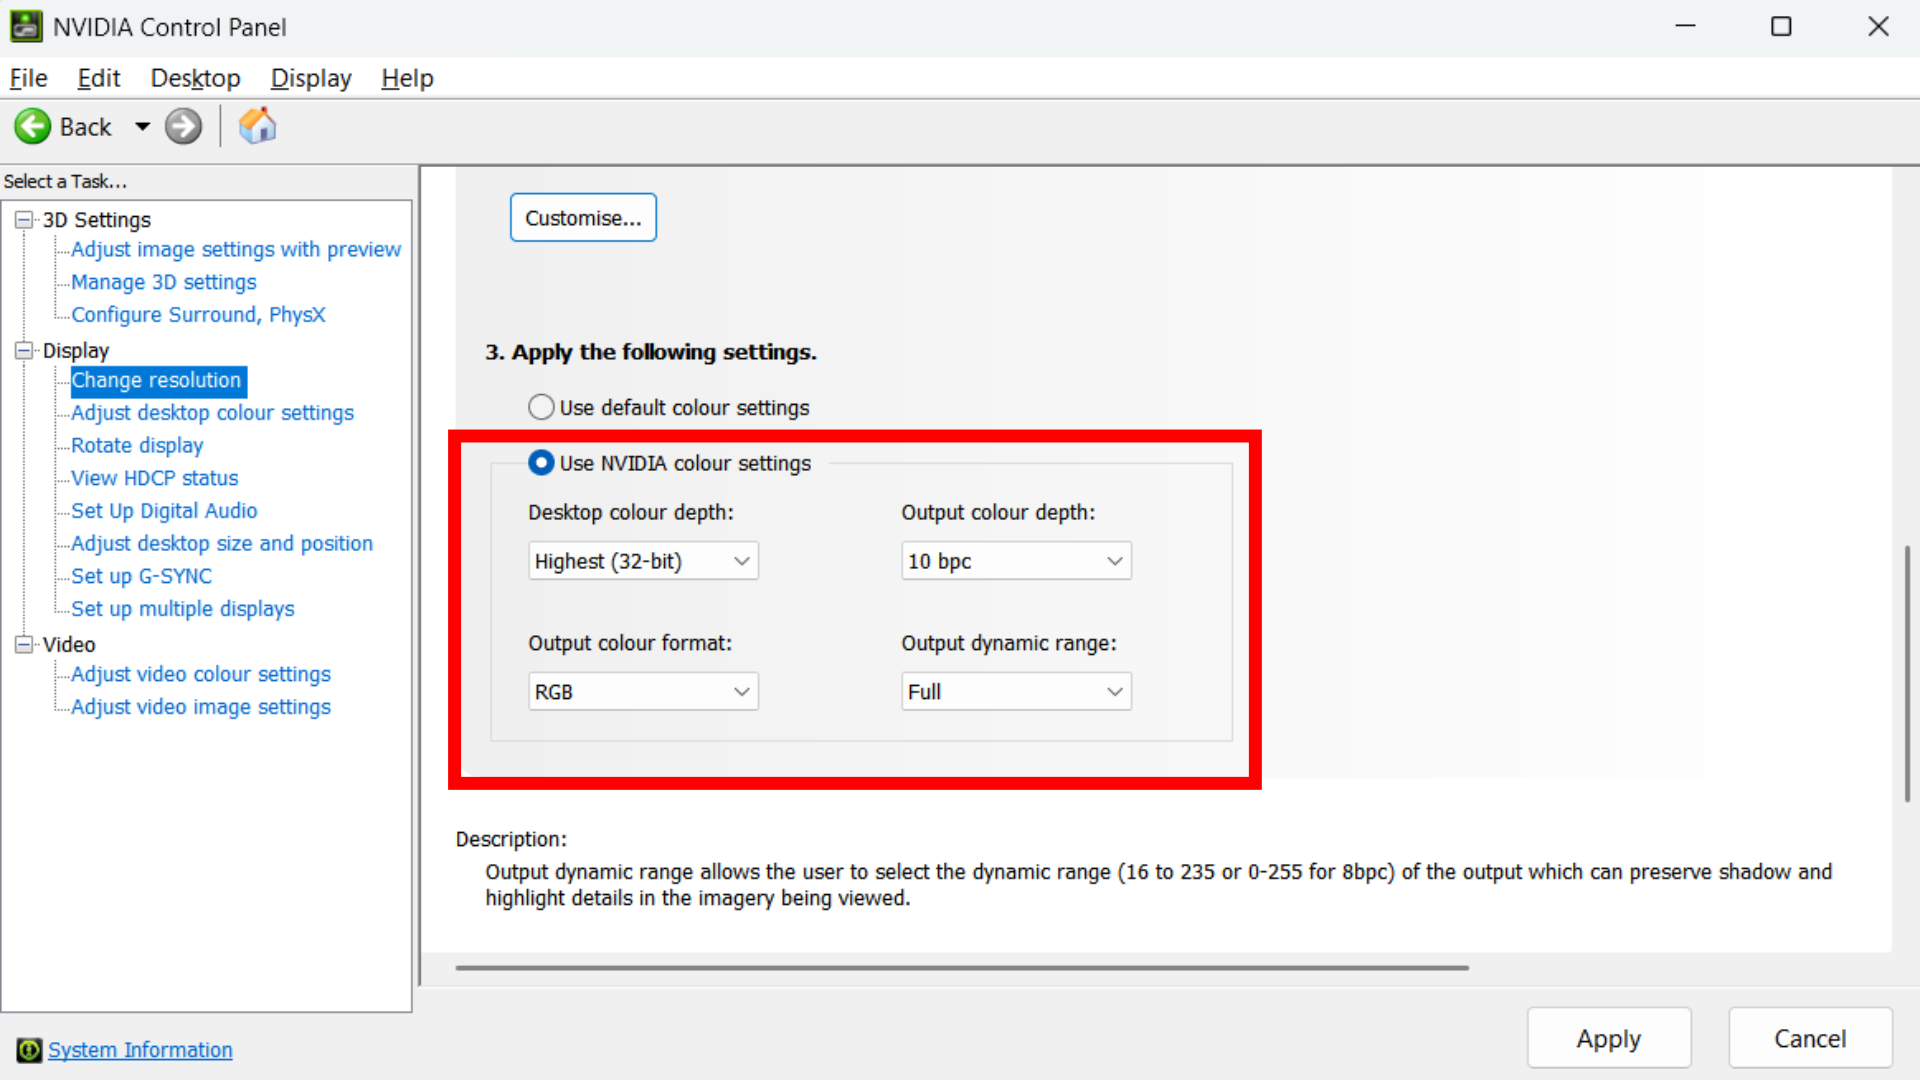Collapse the Video tree node
The width and height of the screenshot is (1920, 1080).
24,645
